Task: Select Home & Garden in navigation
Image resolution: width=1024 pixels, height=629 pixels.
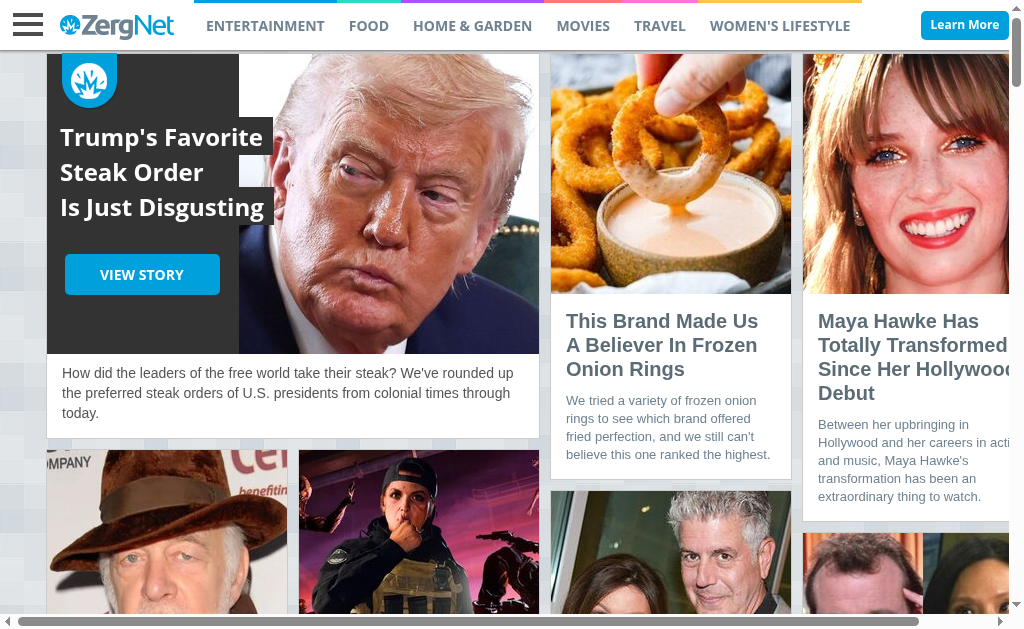Action: 472,26
